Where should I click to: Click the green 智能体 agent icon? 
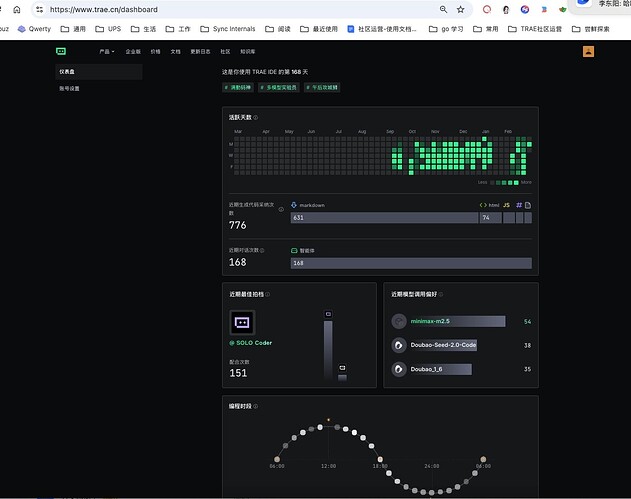pos(294,250)
